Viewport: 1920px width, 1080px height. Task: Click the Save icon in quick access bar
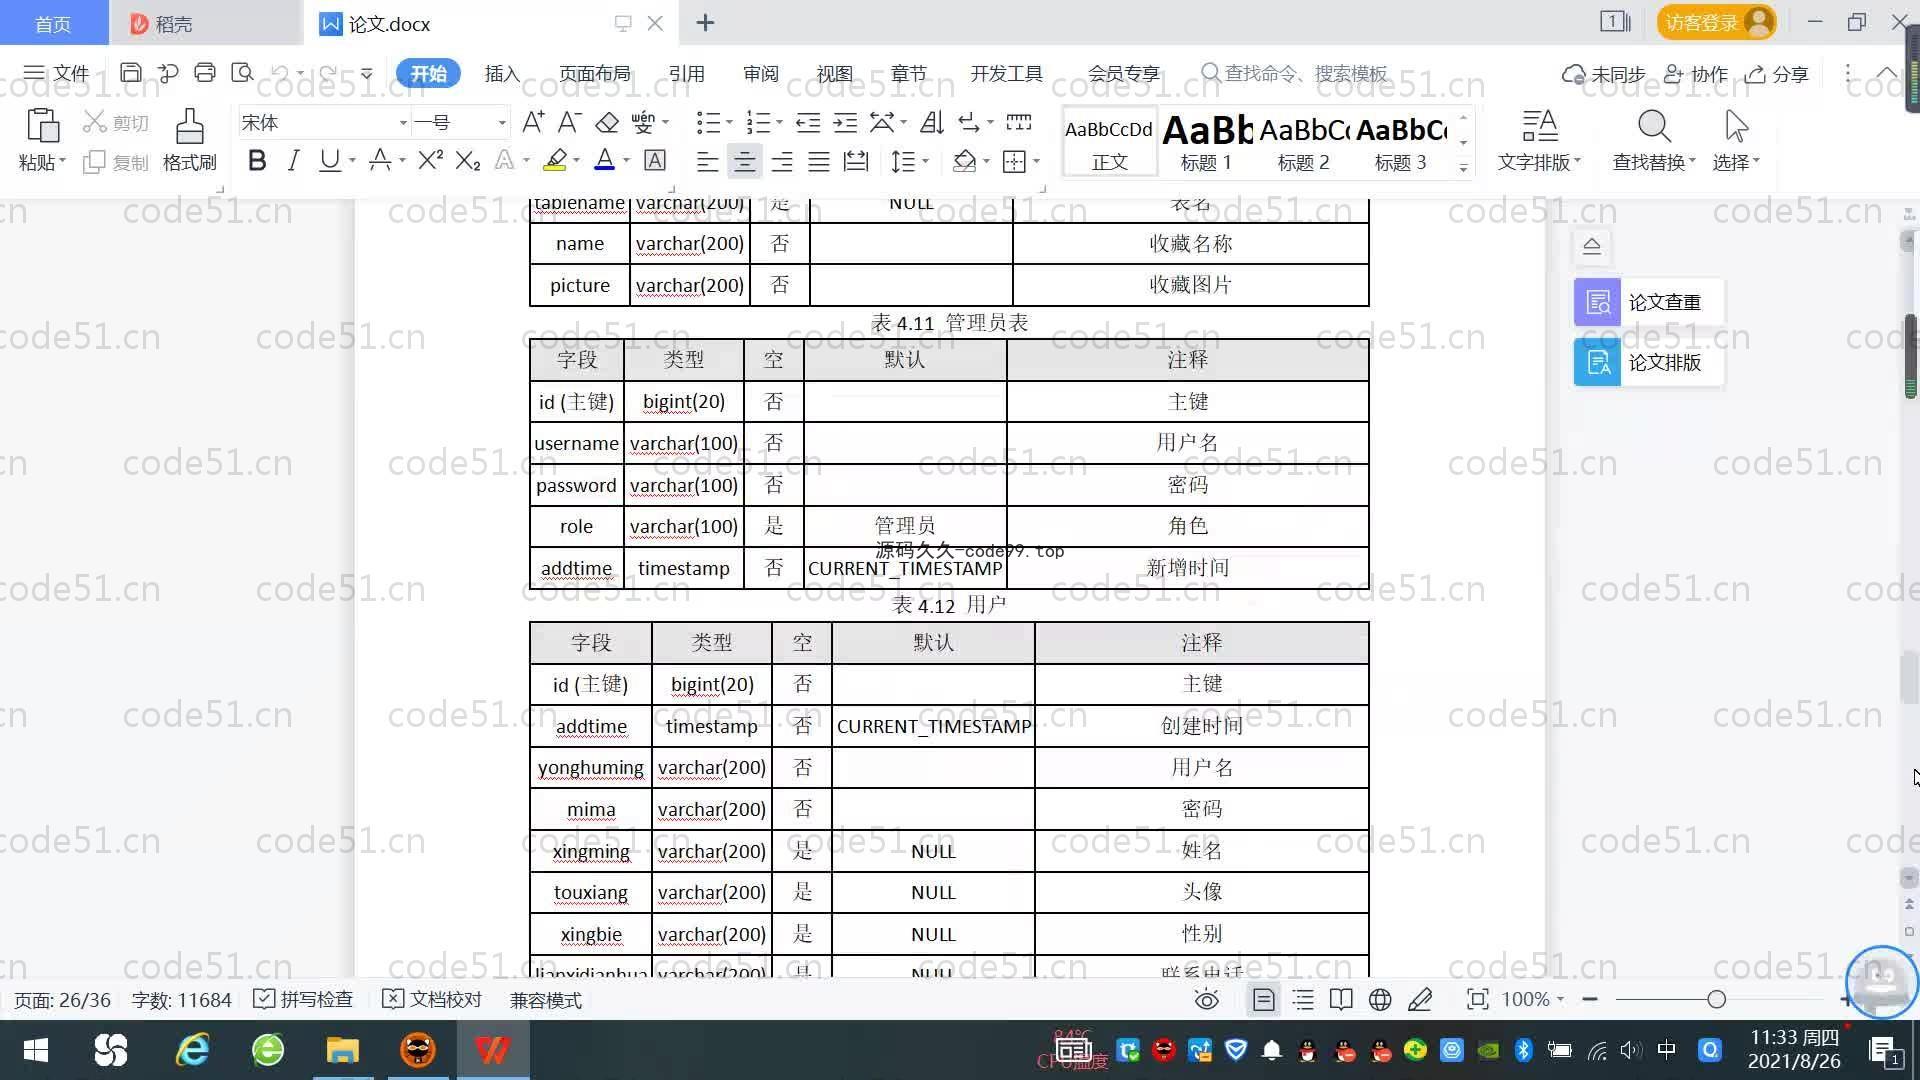tap(130, 73)
